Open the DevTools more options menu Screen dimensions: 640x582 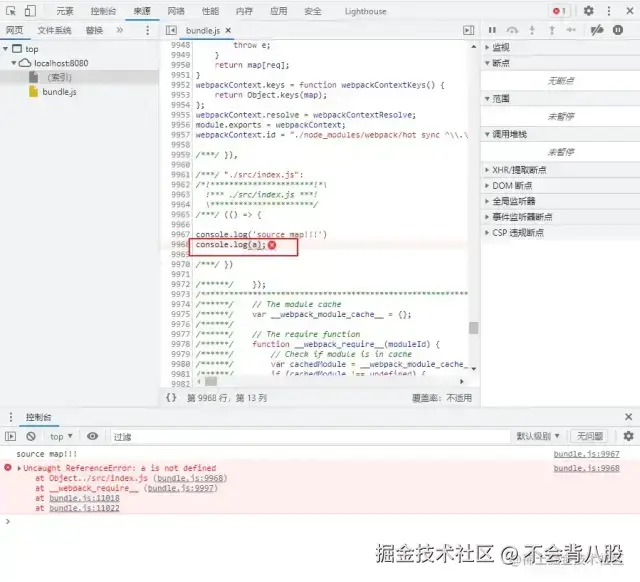[609, 11]
